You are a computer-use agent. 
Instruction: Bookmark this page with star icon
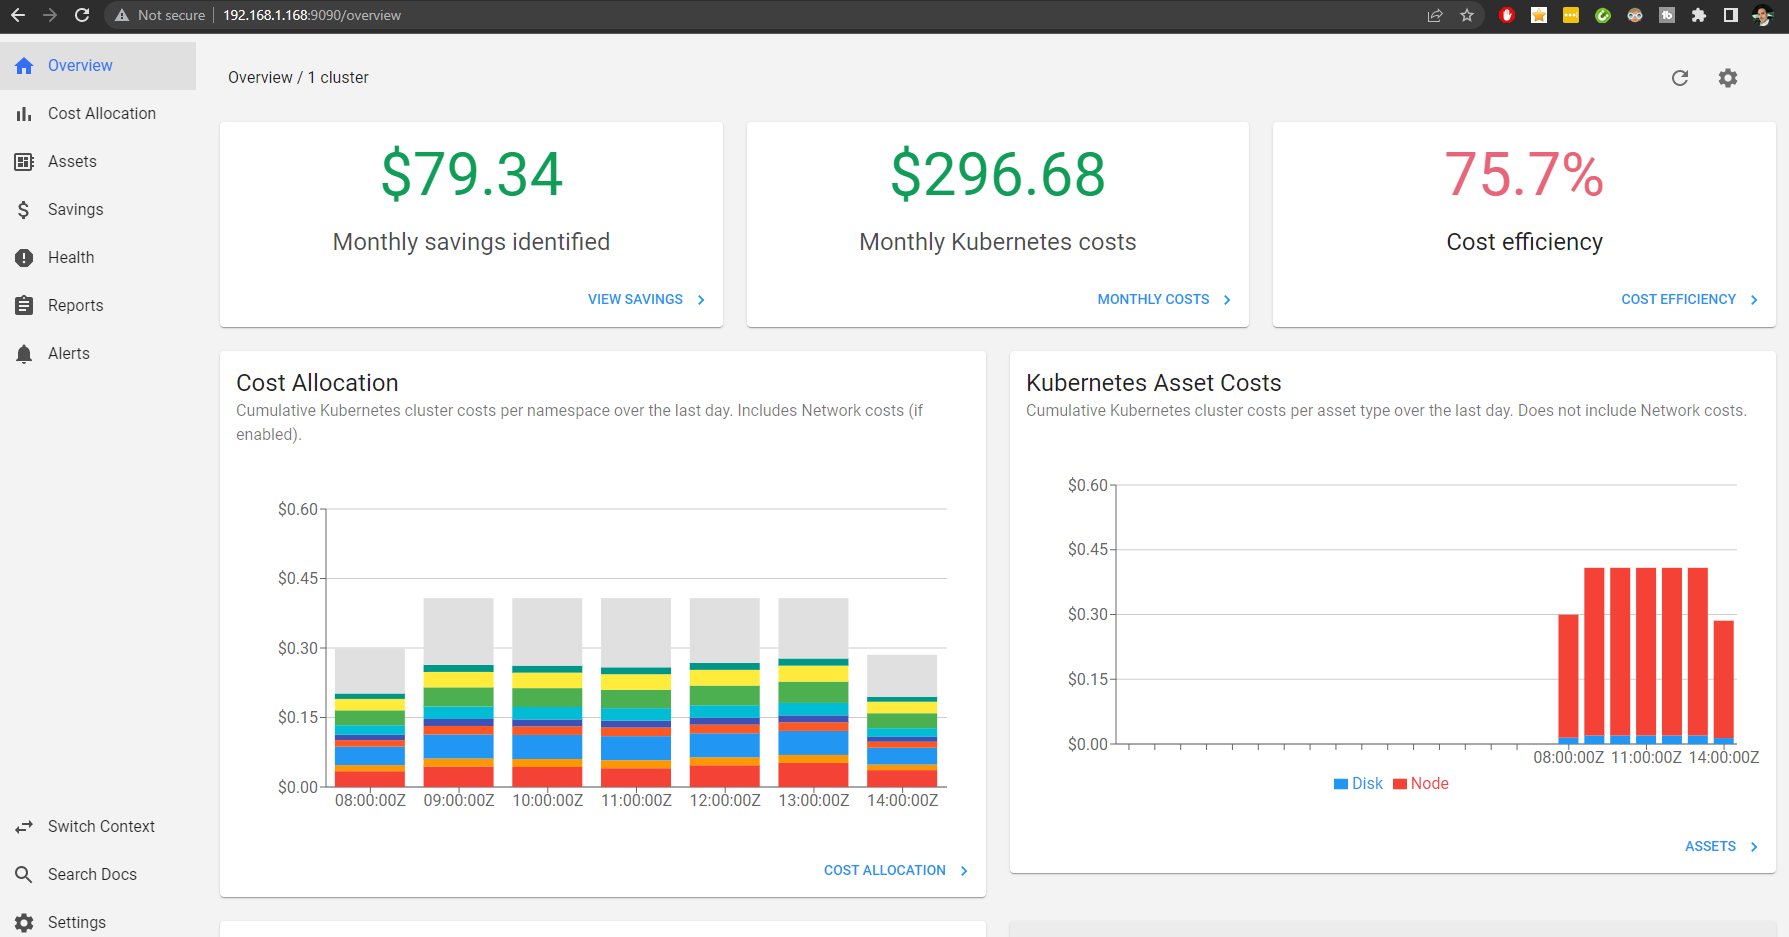pos(1467,15)
